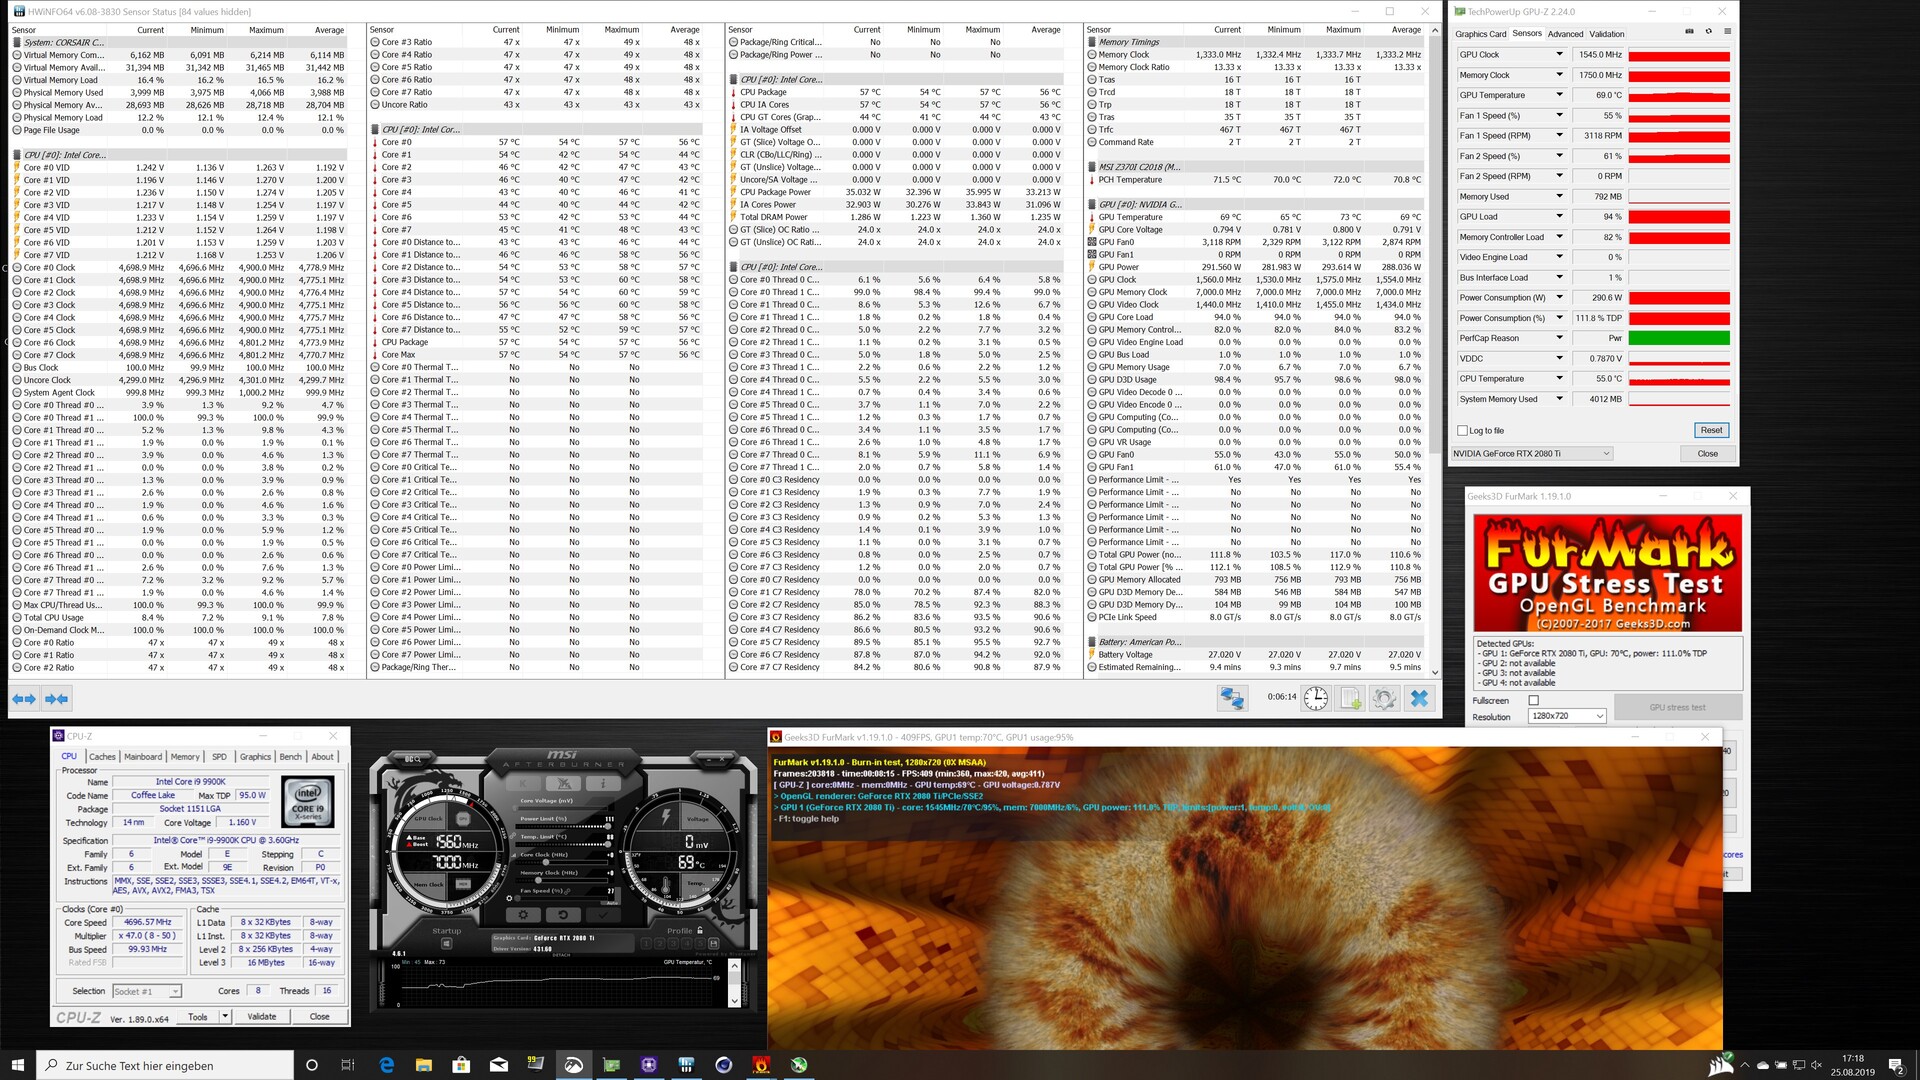Image resolution: width=1920 pixels, height=1080 pixels.
Task: Click HWiNFO log file icon
Action: [1350, 698]
